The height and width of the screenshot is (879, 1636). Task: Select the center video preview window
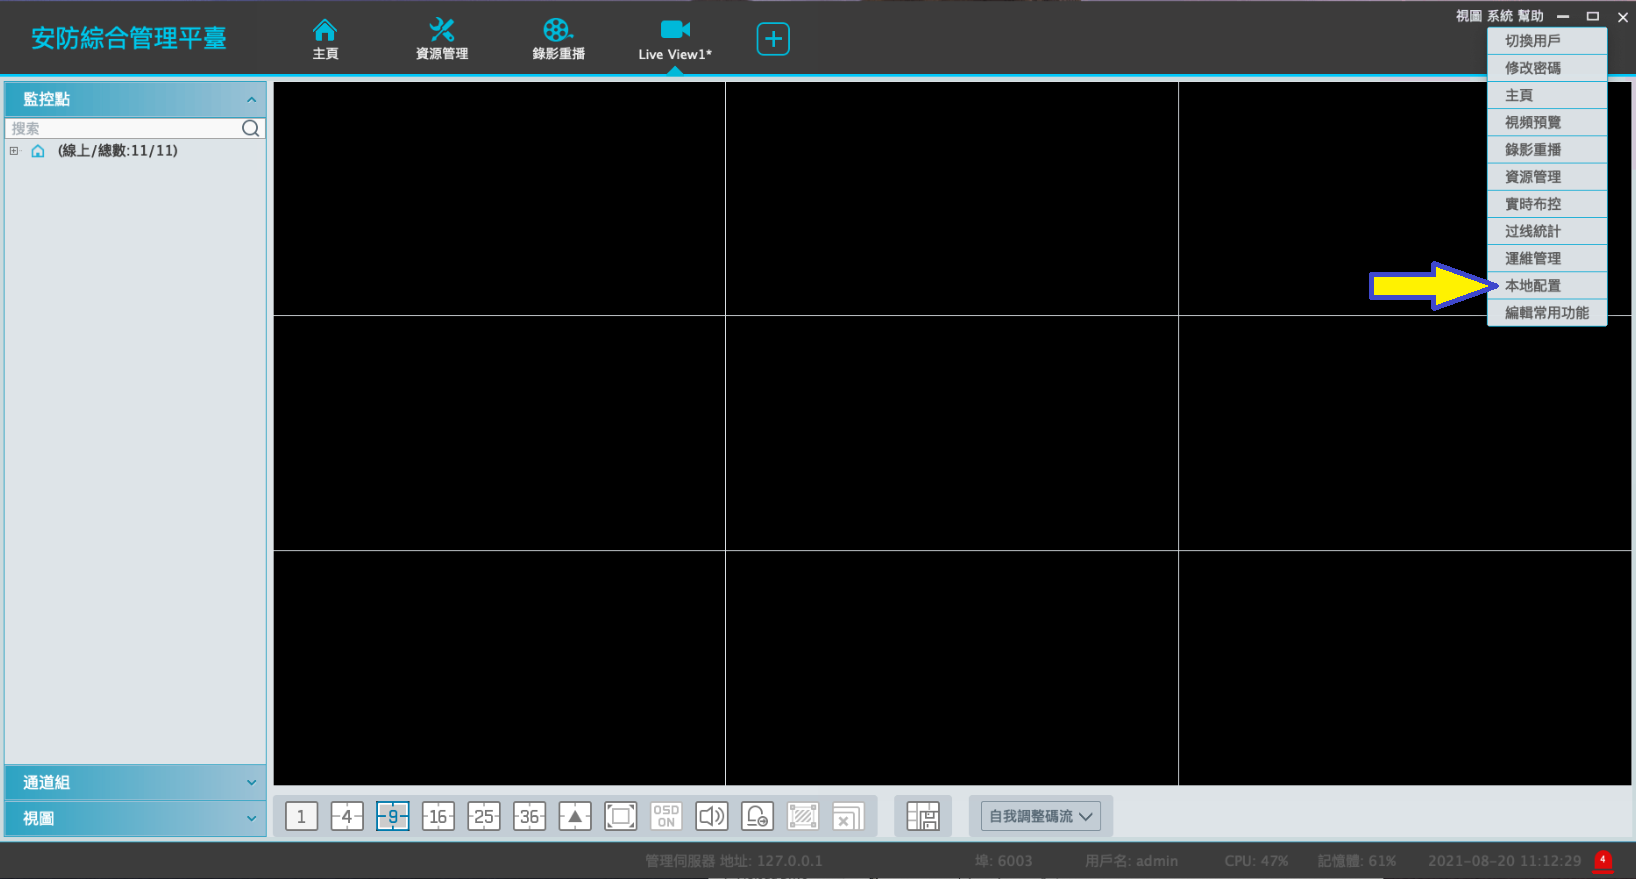[x=951, y=432]
